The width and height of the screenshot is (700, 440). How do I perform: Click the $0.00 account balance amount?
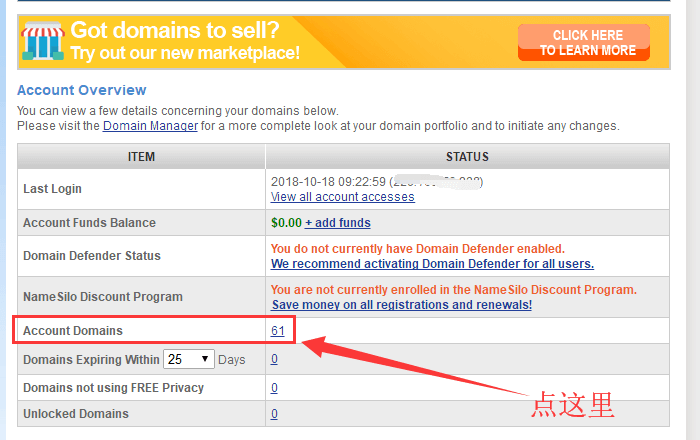click(x=285, y=223)
